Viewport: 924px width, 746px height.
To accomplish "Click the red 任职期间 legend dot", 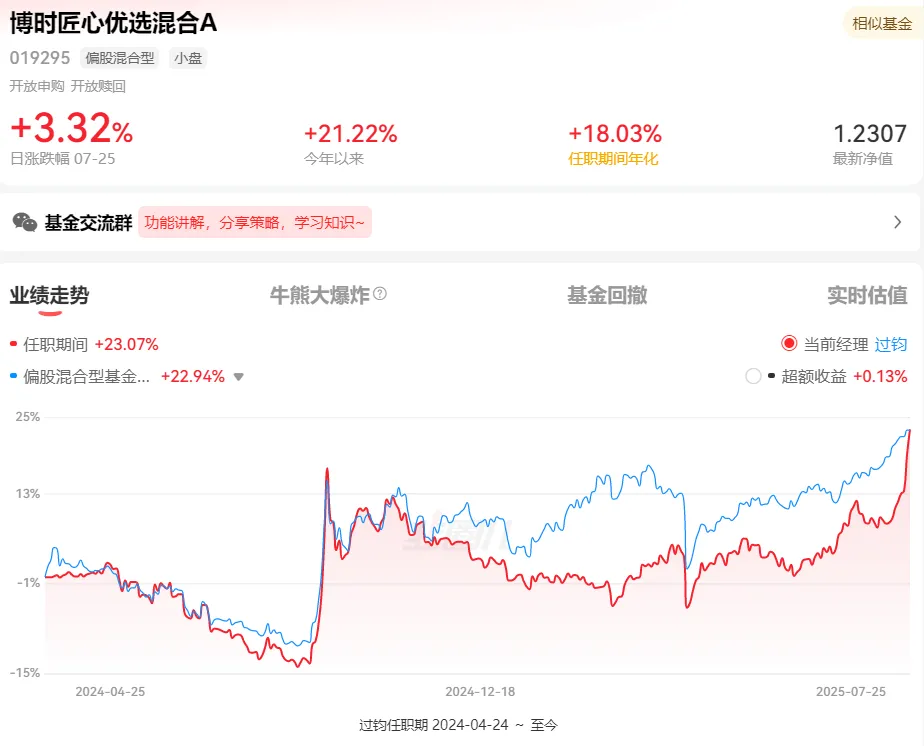I will (x=13, y=345).
